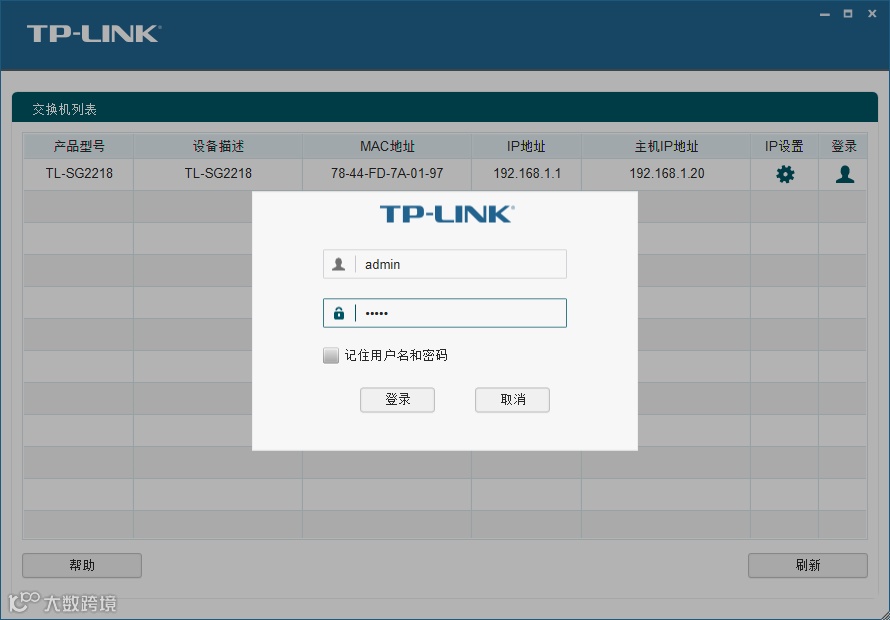Click the MAC地址 column header

coord(387,146)
